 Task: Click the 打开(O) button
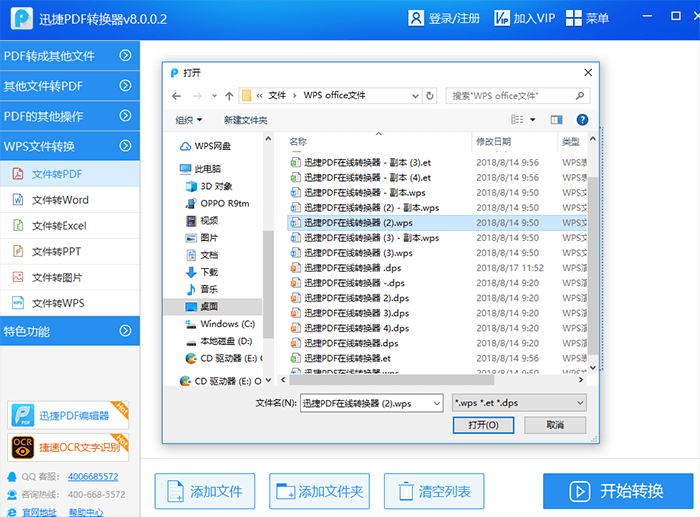tap(483, 425)
